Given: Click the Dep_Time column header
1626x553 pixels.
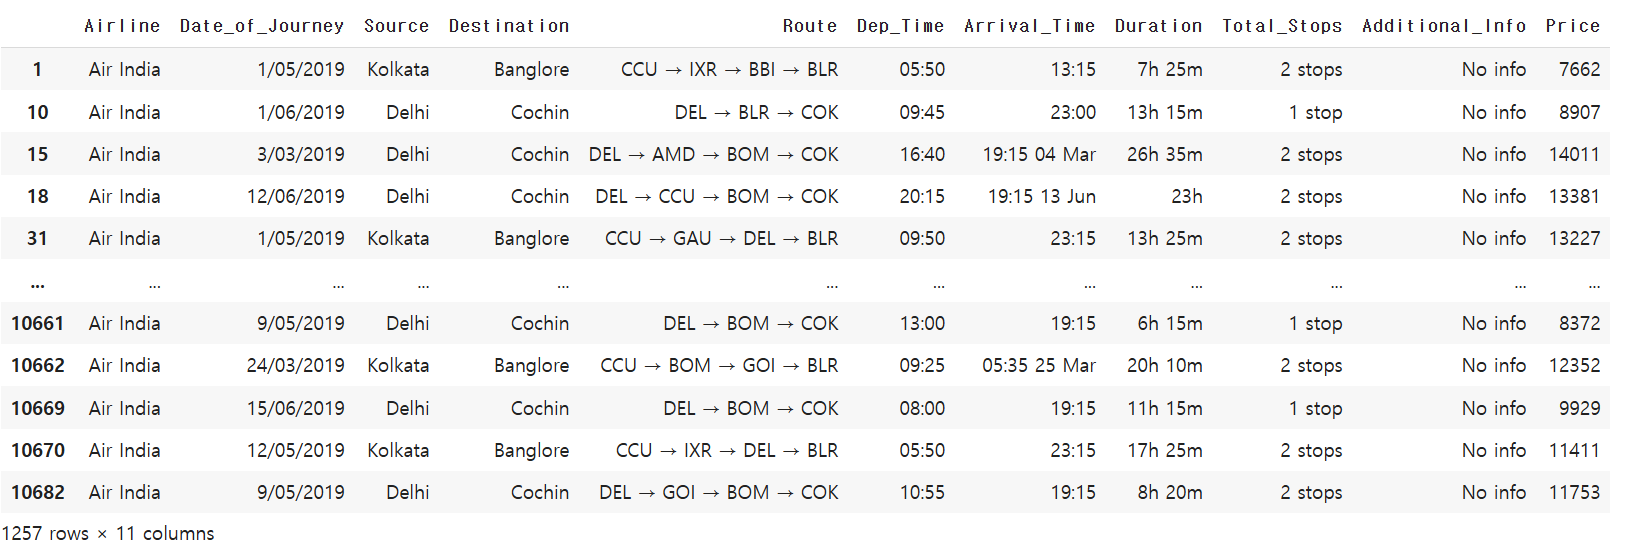Looking at the screenshot, I should [900, 26].
